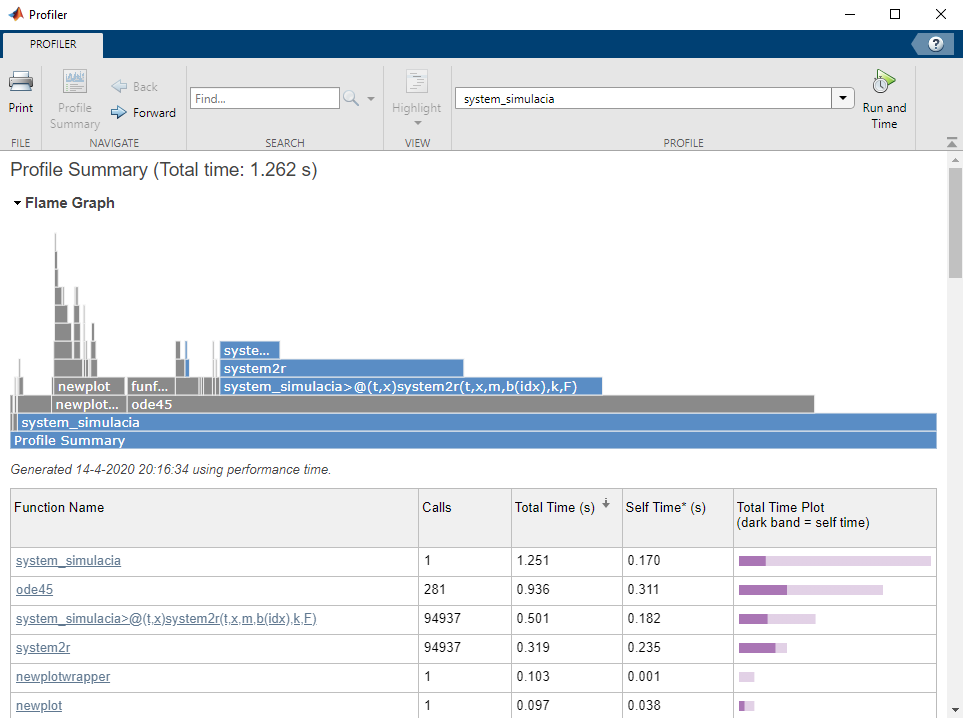Click the time plot bar for ode45

[811, 590]
